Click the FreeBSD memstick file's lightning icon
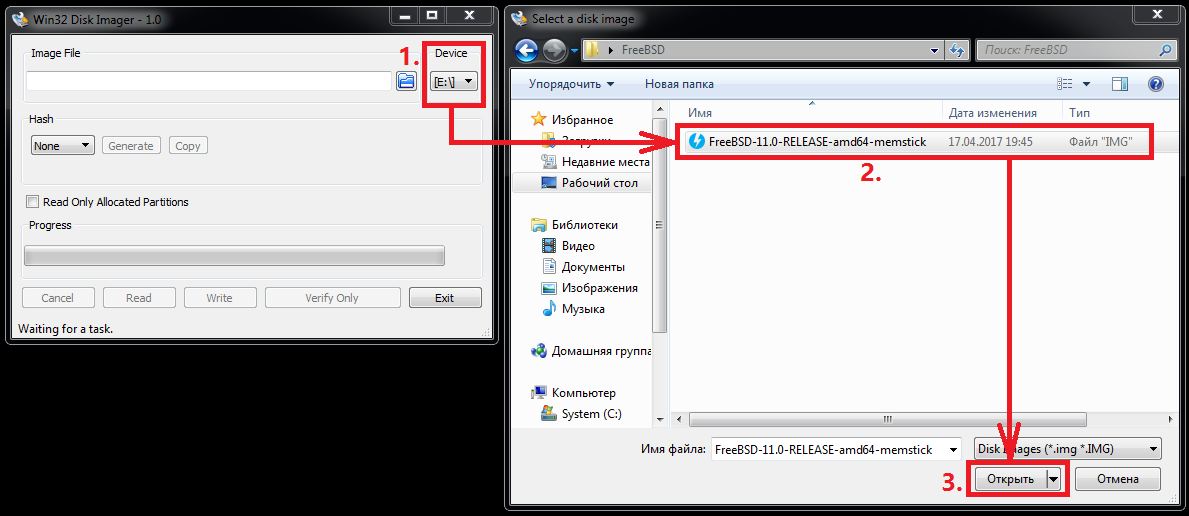 tap(696, 141)
